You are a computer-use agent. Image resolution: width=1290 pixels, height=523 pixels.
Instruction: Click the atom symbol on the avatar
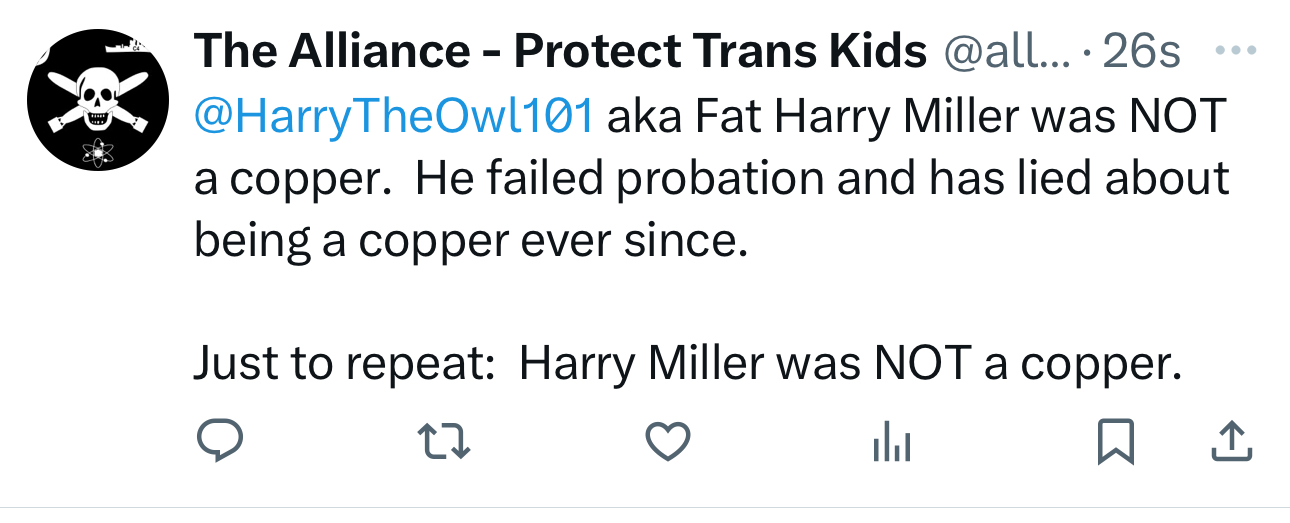tap(99, 154)
